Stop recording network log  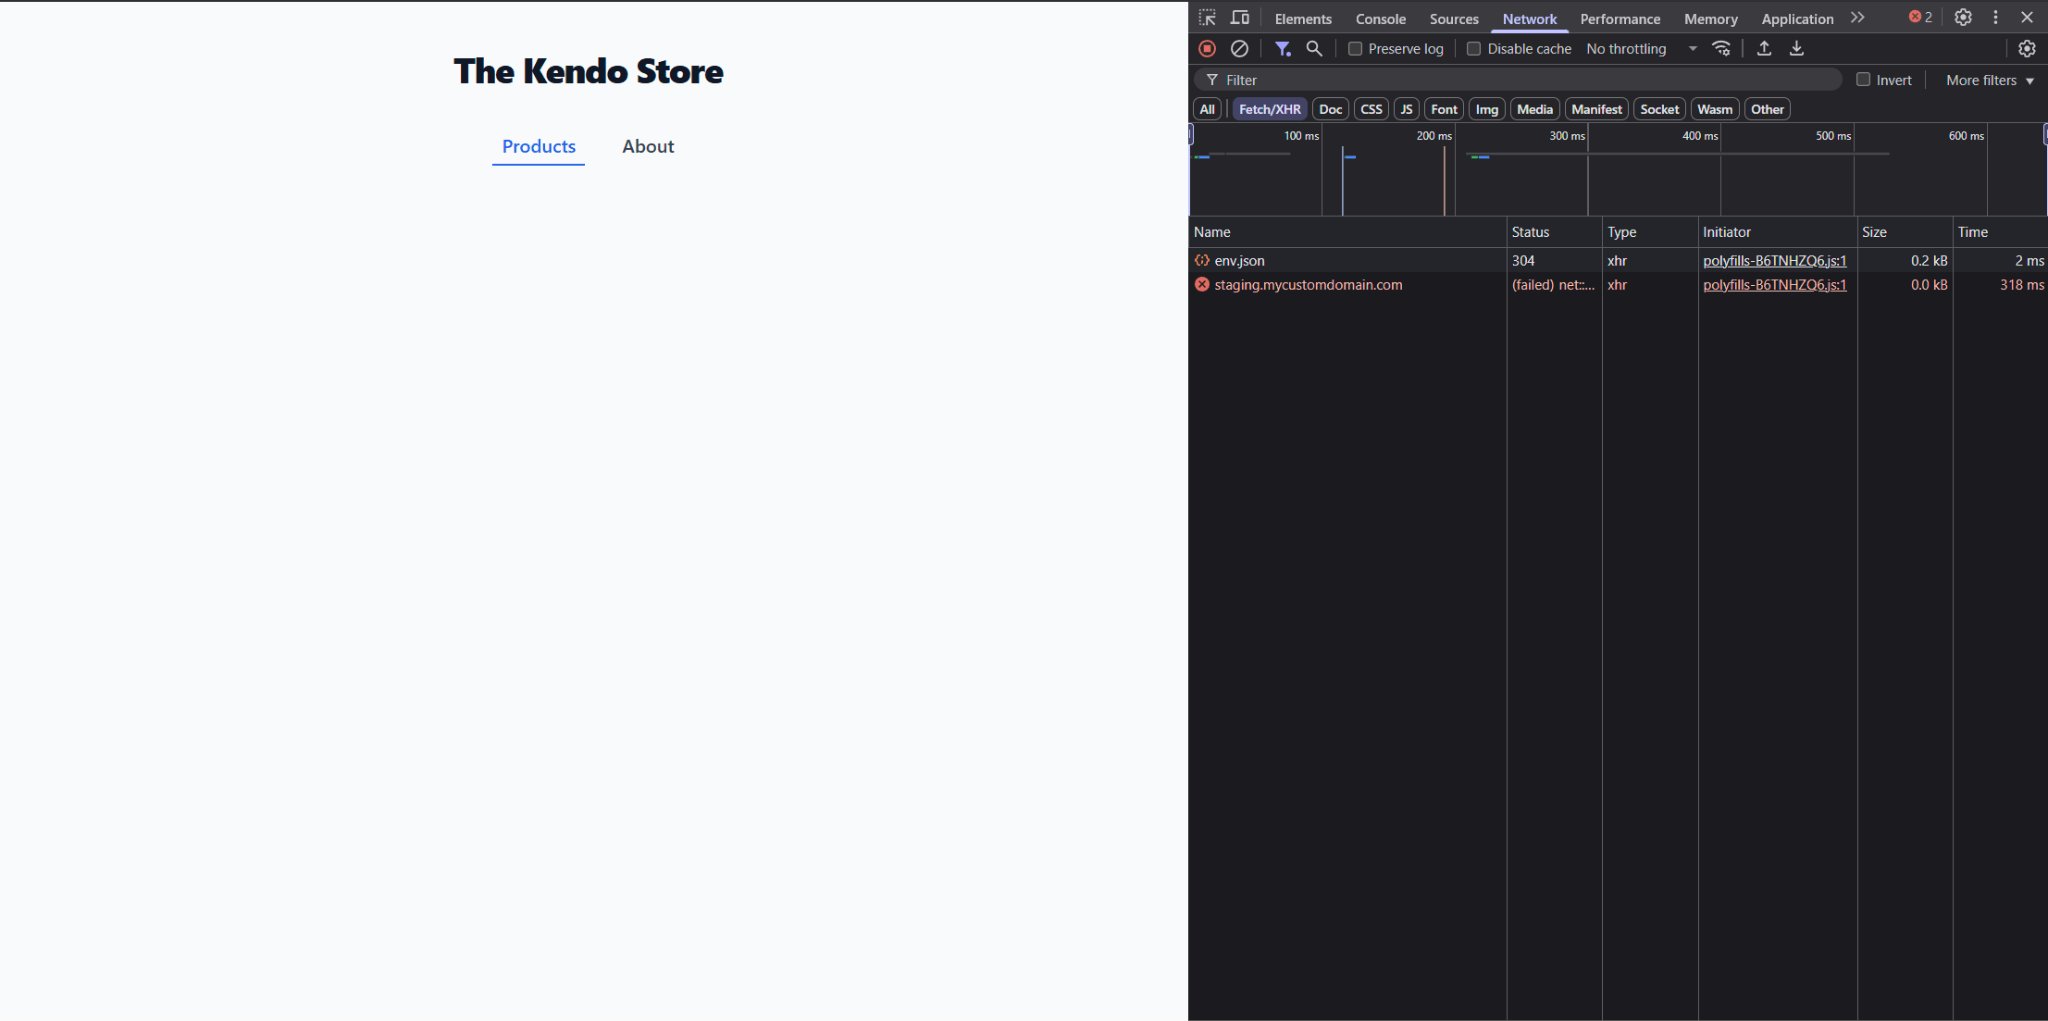(x=1207, y=48)
